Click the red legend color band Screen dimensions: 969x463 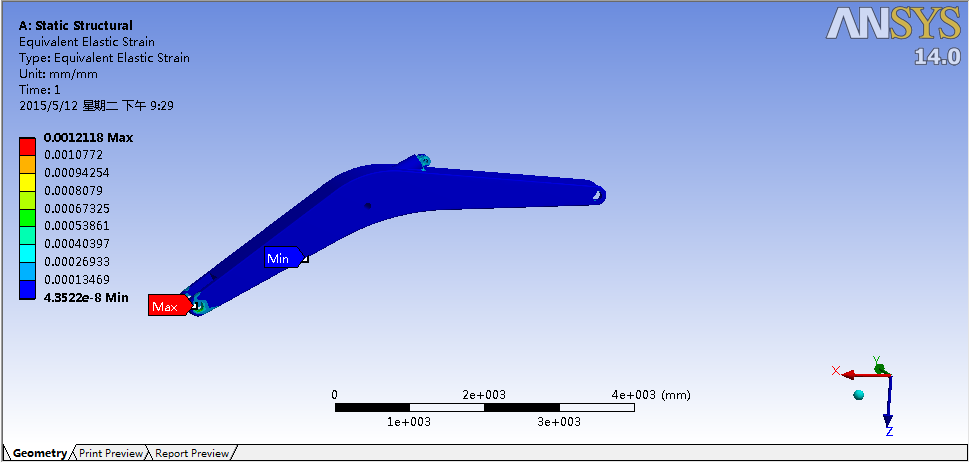click(x=27, y=147)
